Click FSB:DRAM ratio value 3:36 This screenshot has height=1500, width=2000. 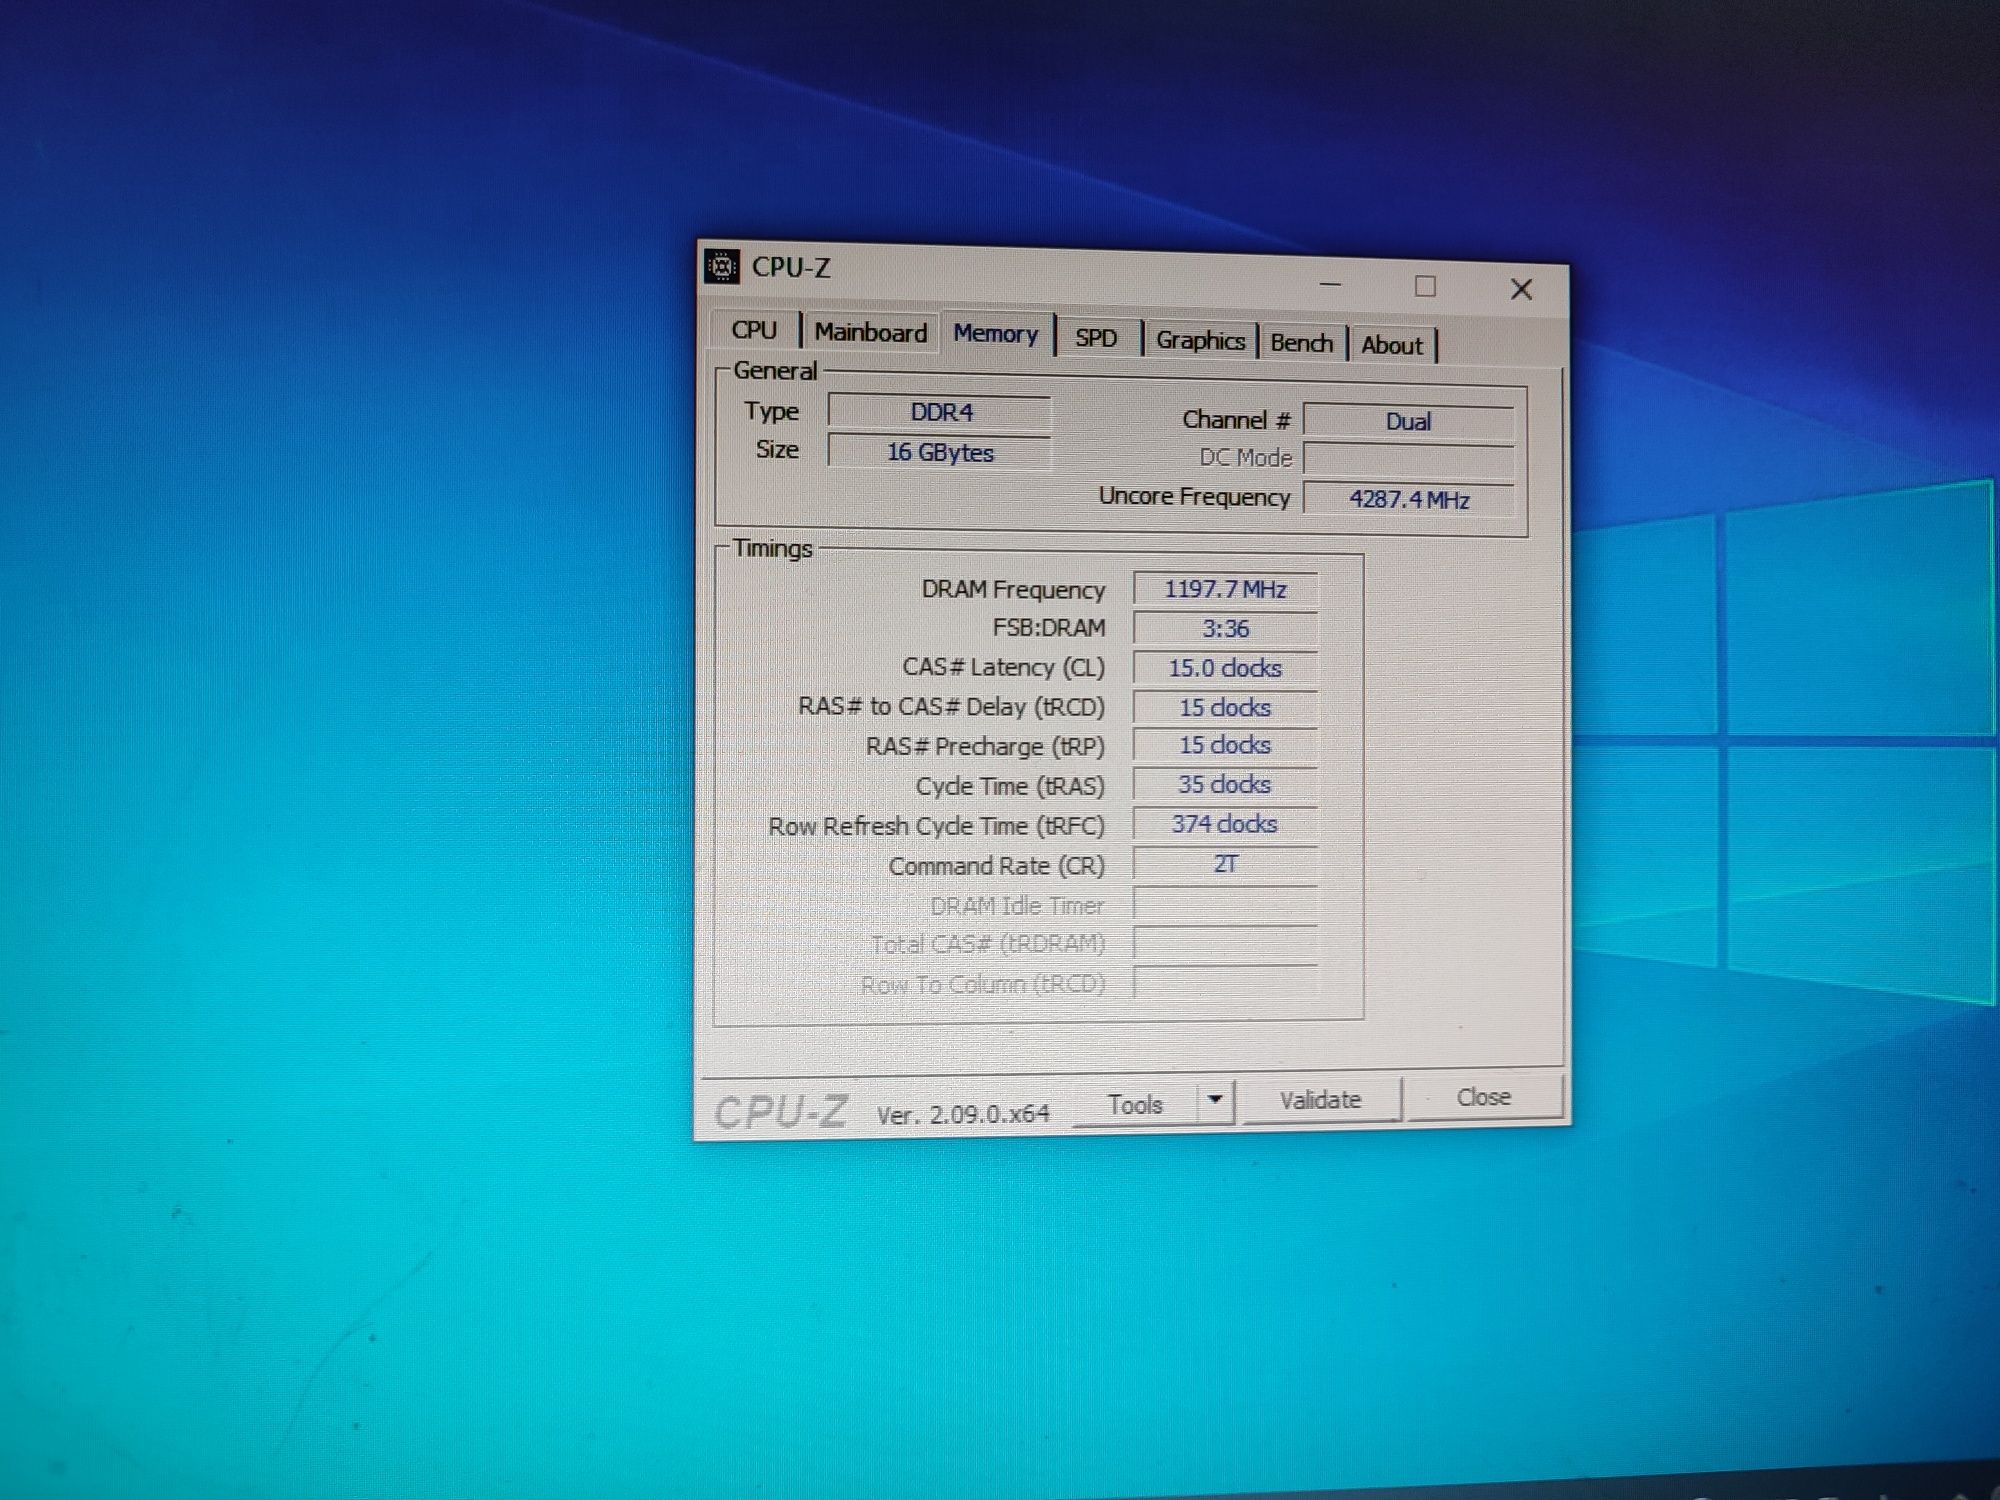[x=1225, y=628]
